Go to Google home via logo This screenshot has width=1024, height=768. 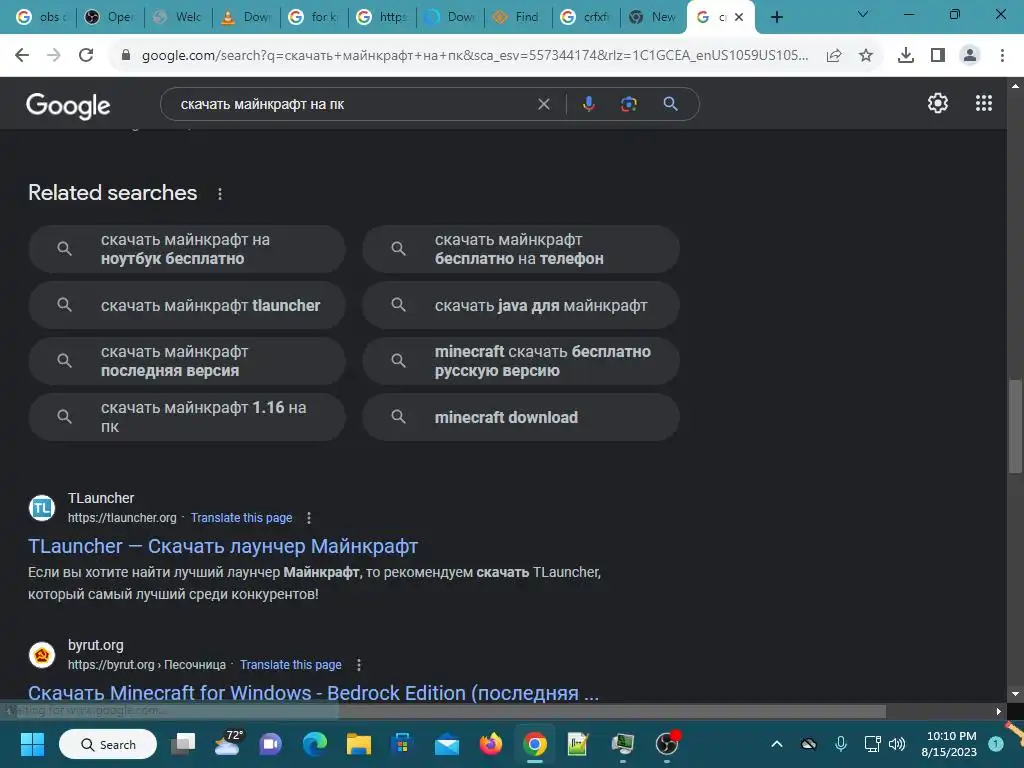tap(68, 104)
